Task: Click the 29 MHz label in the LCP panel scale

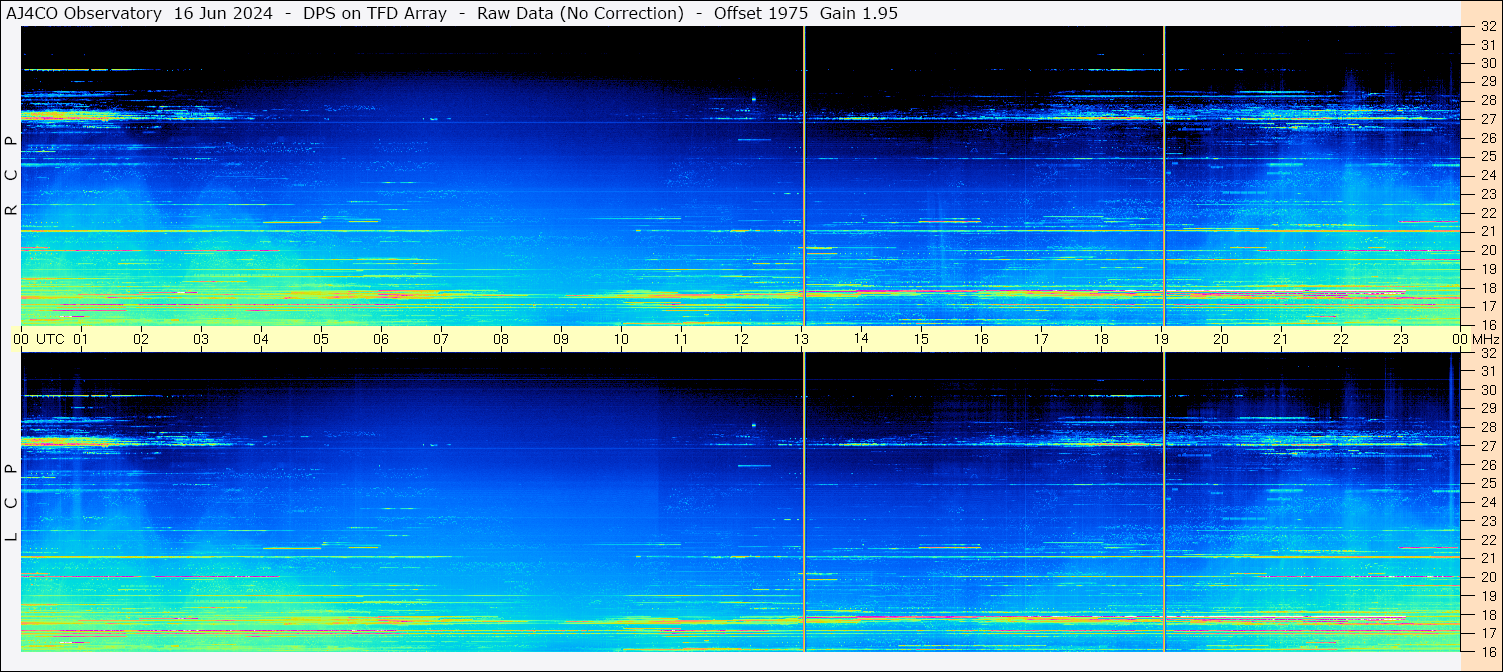Action: 1488,408
